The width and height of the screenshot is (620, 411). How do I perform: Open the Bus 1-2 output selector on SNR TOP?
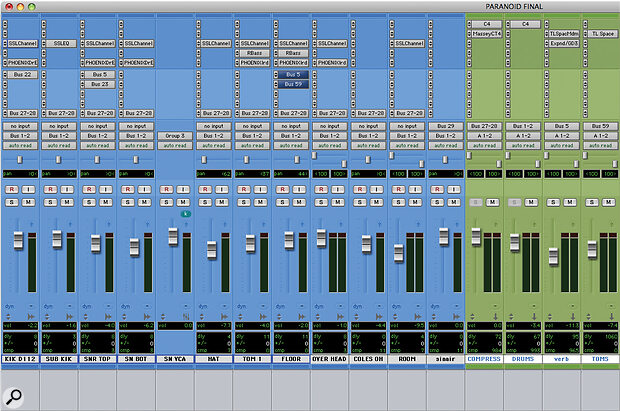[x=98, y=136]
